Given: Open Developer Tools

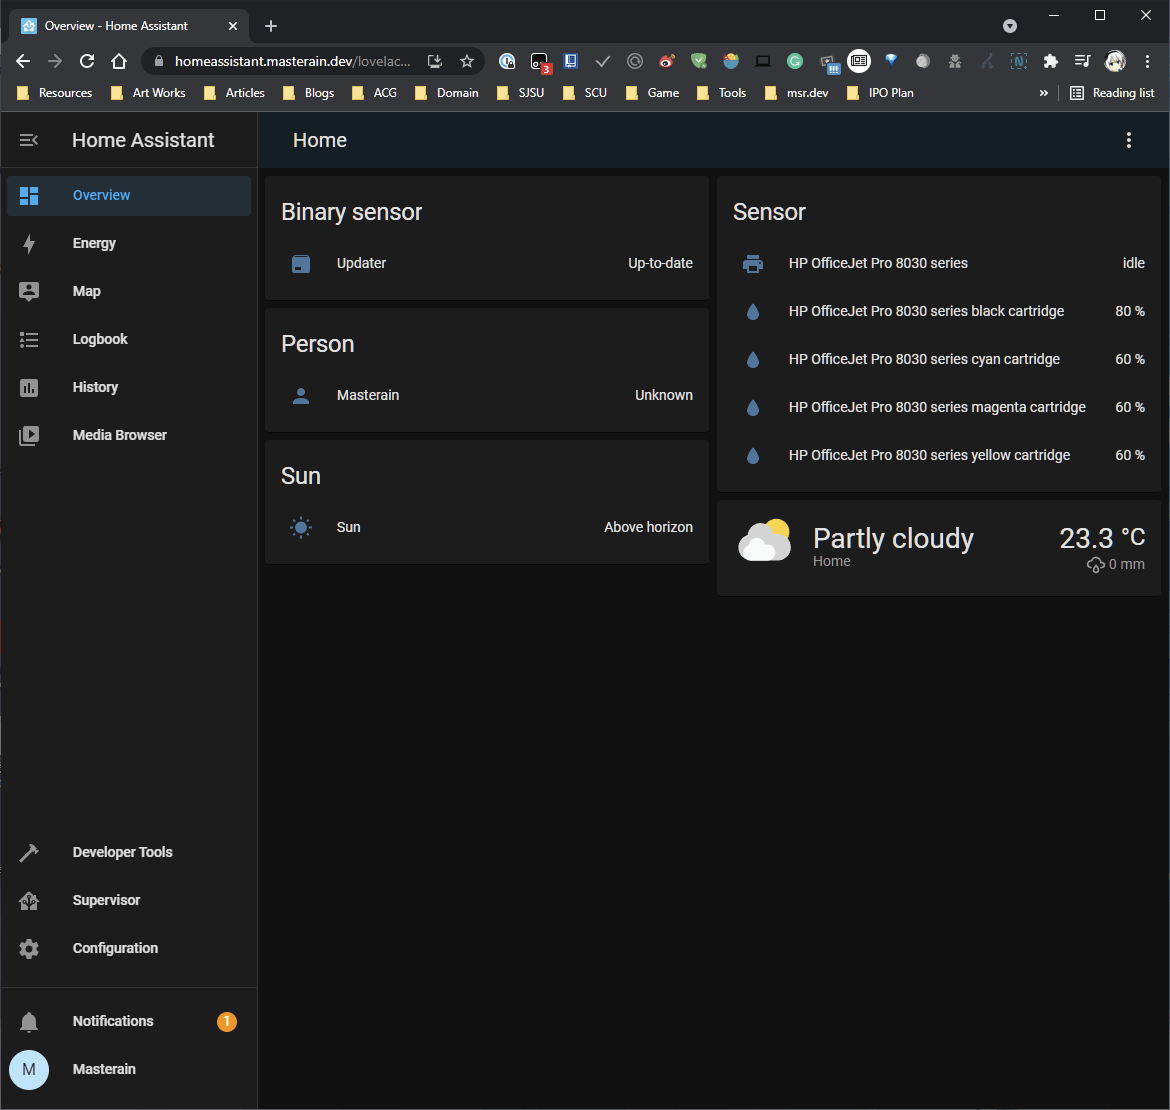Looking at the screenshot, I should pos(122,852).
